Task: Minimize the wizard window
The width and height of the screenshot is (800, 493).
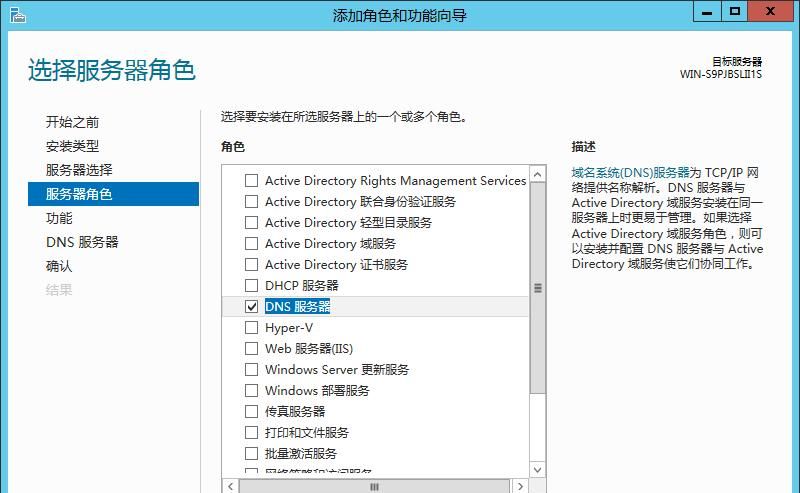Action: pos(707,11)
